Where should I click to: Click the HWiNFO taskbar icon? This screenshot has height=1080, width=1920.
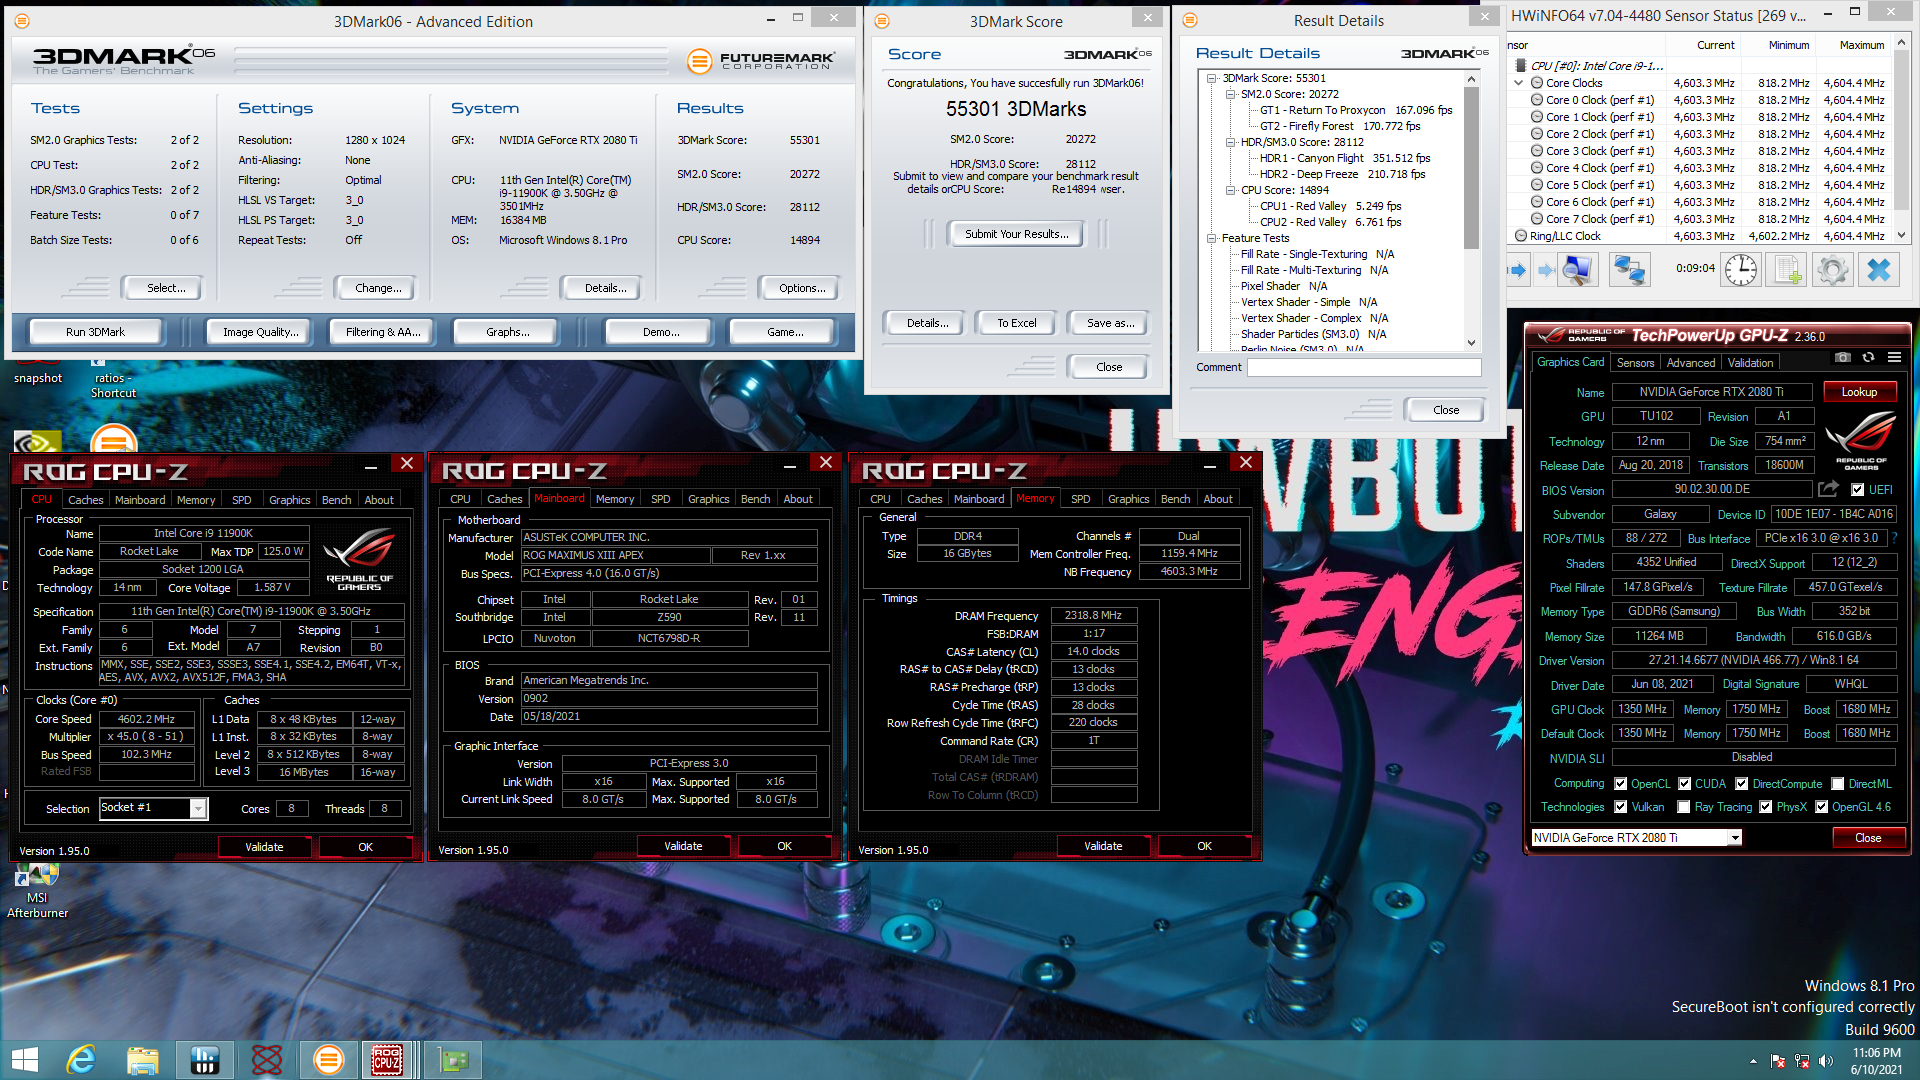[x=205, y=1060]
